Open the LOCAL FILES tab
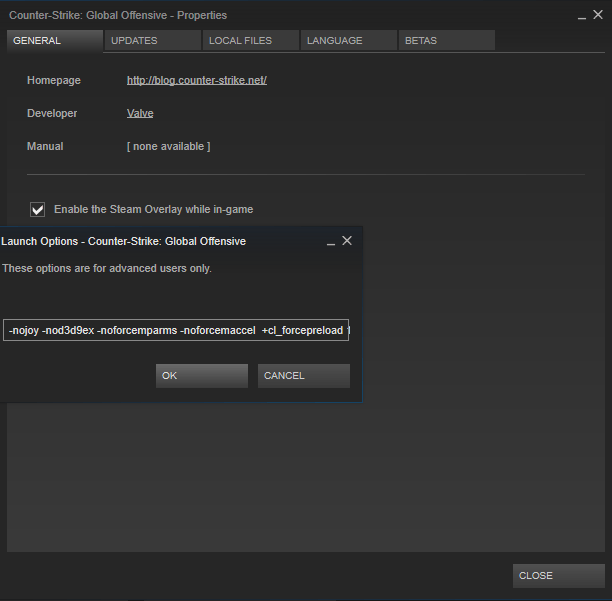Viewport: 612px width, 601px height. click(x=251, y=41)
